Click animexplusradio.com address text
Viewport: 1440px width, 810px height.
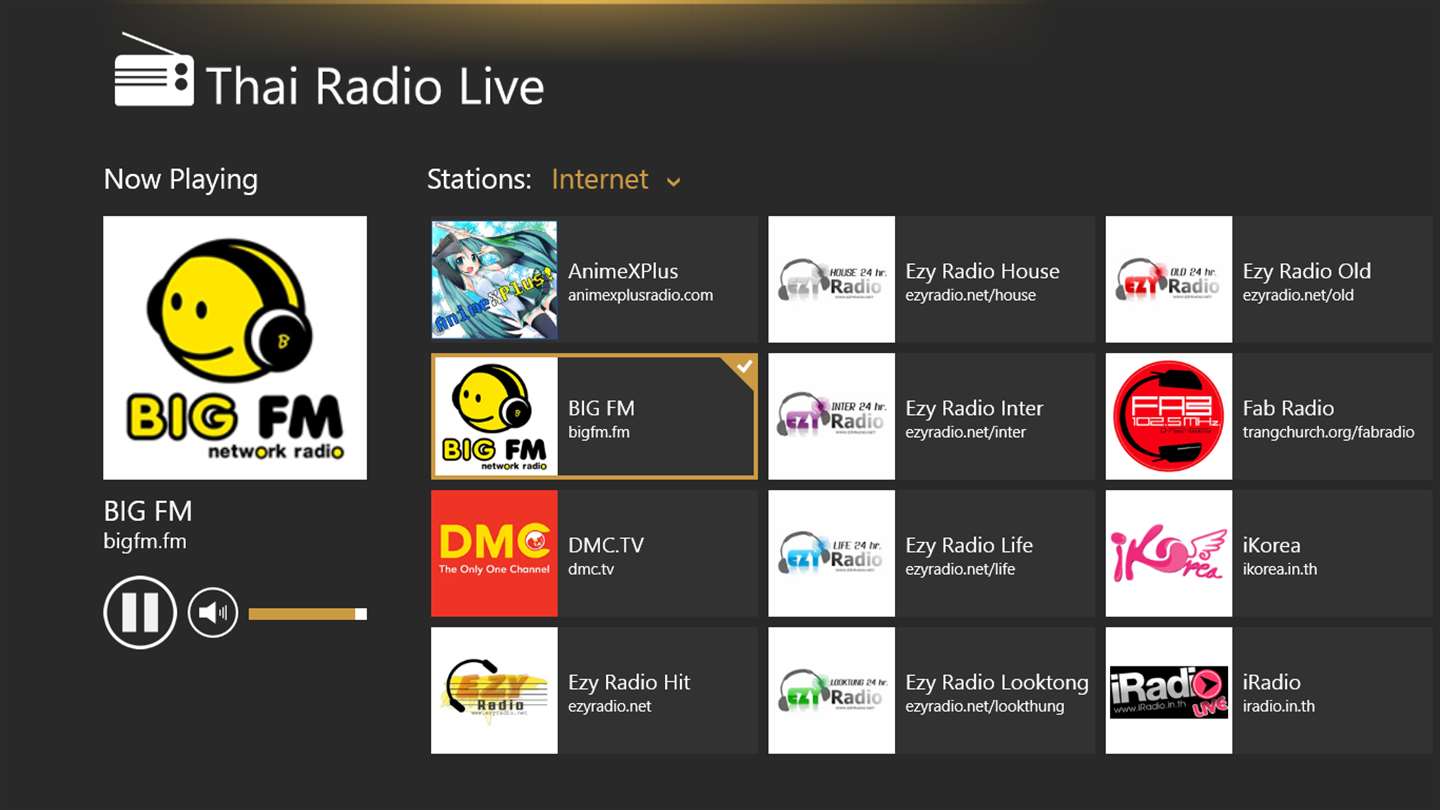click(x=640, y=295)
